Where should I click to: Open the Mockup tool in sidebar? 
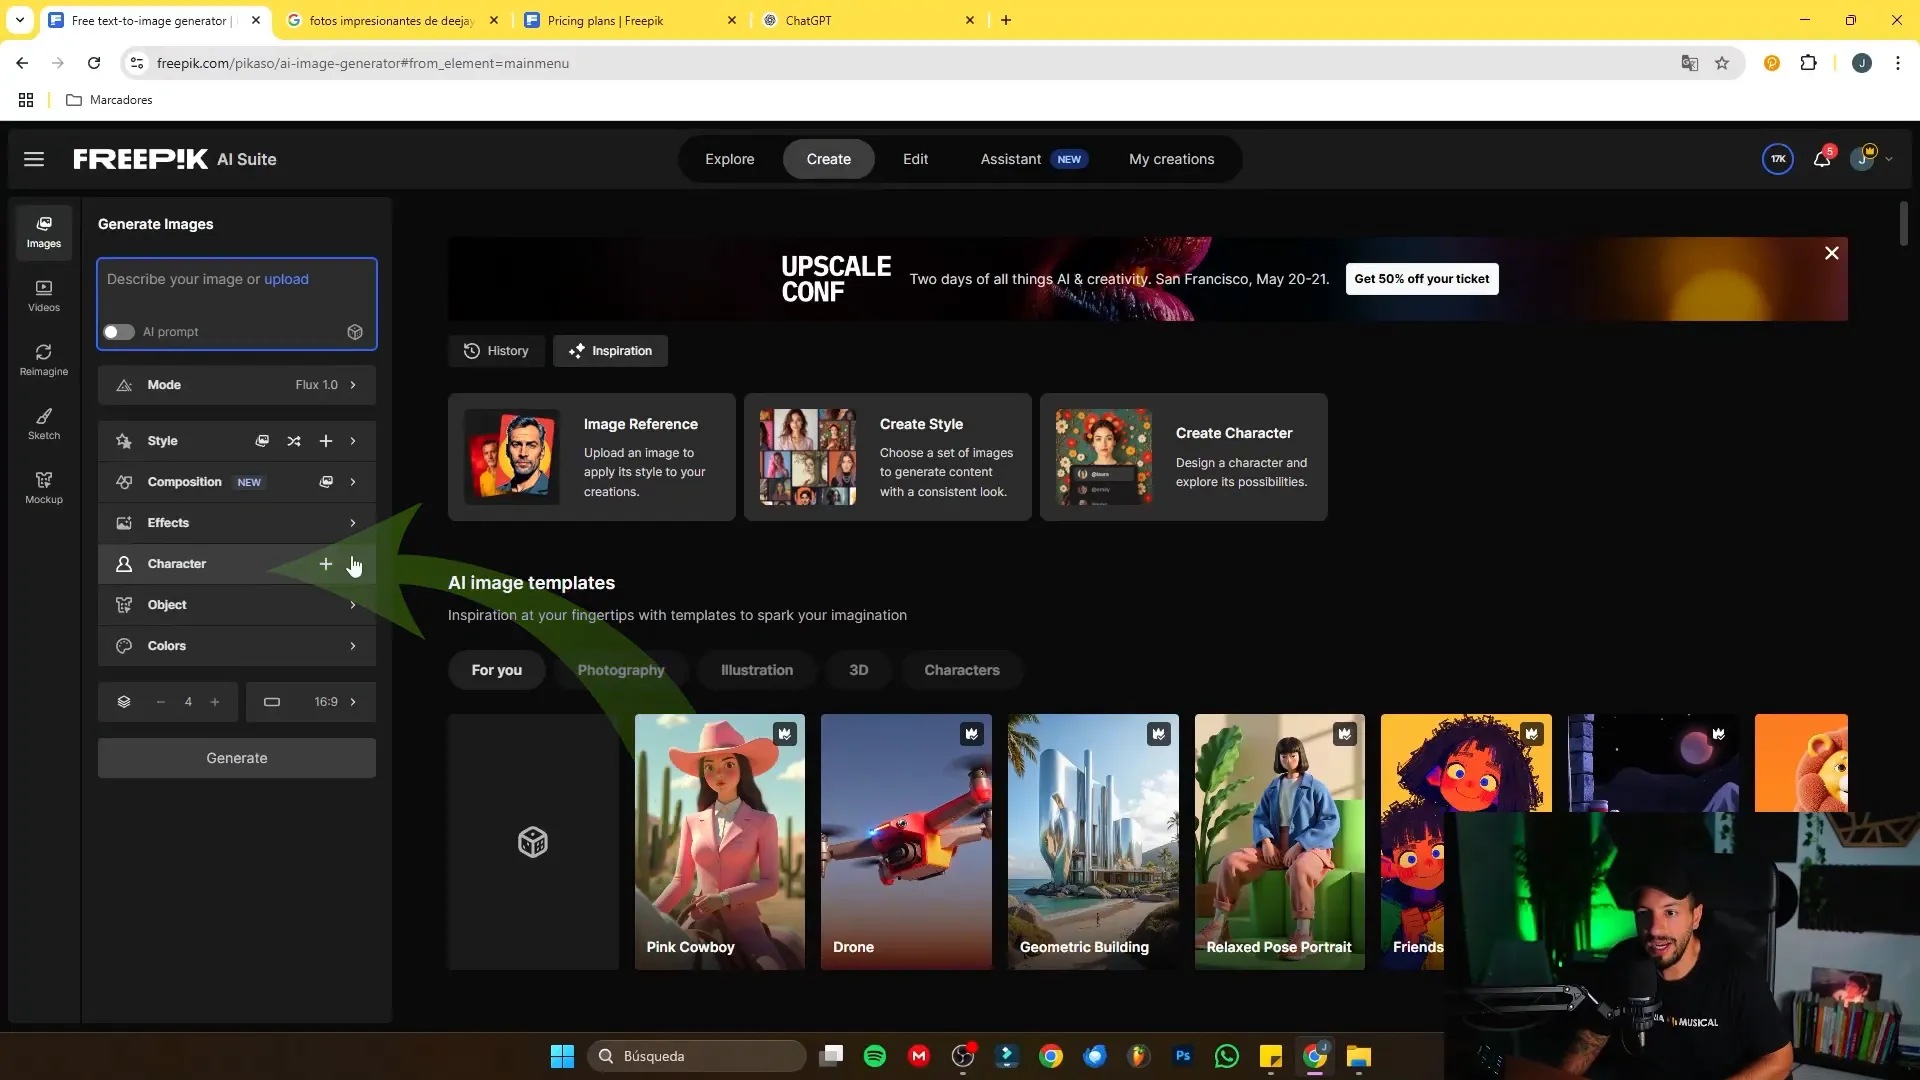click(44, 488)
